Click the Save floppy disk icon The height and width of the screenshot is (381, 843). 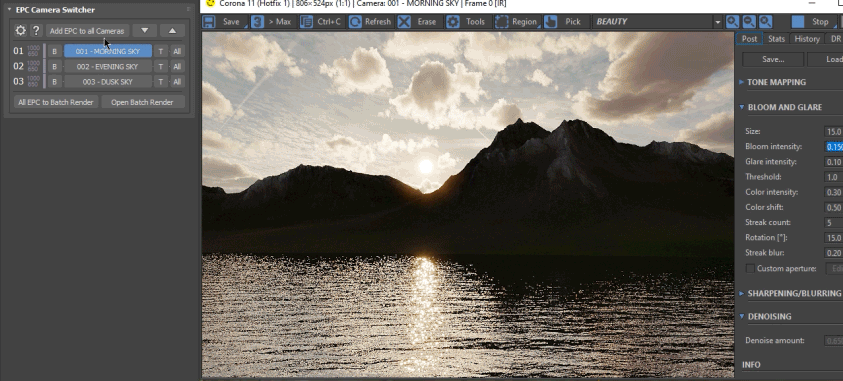tap(209, 21)
